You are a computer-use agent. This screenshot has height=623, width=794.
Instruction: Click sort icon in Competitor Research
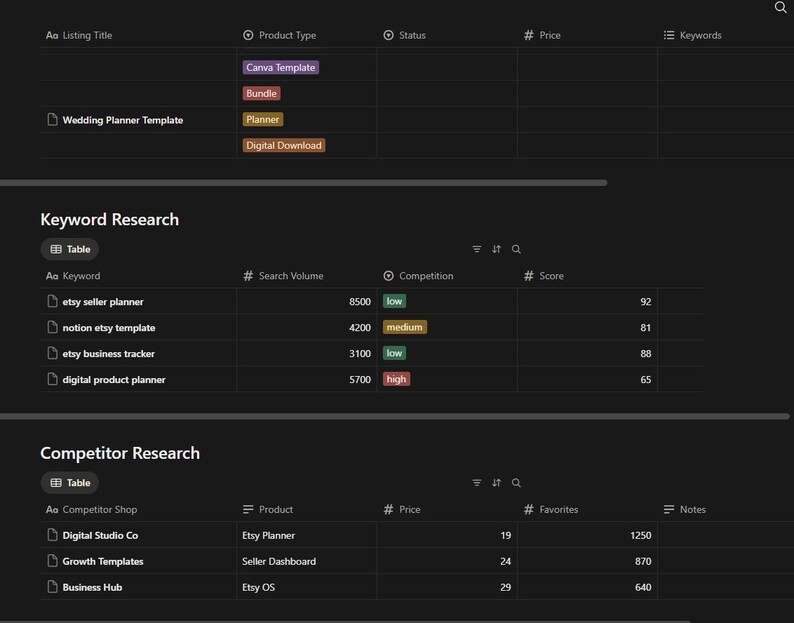click(496, 483)
